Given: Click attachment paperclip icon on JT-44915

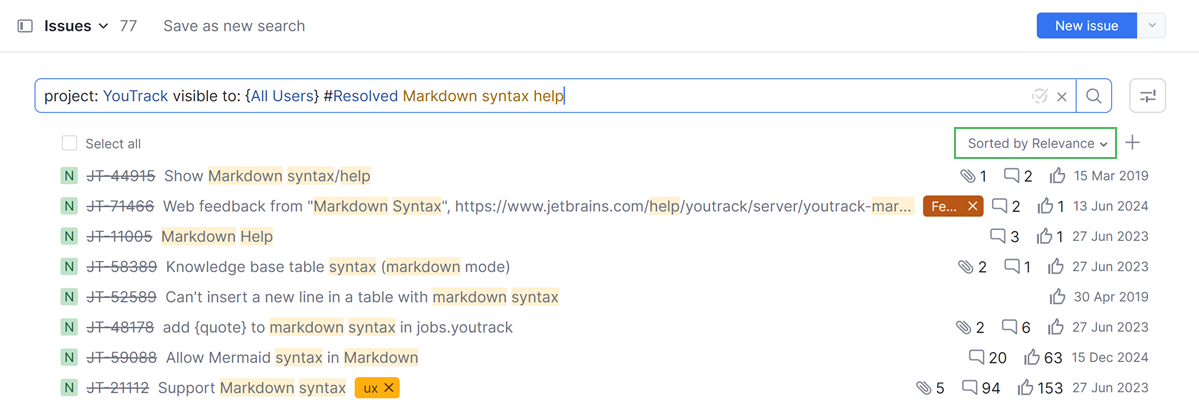Looking at the screenshot, I should click(x=966, y=176).
